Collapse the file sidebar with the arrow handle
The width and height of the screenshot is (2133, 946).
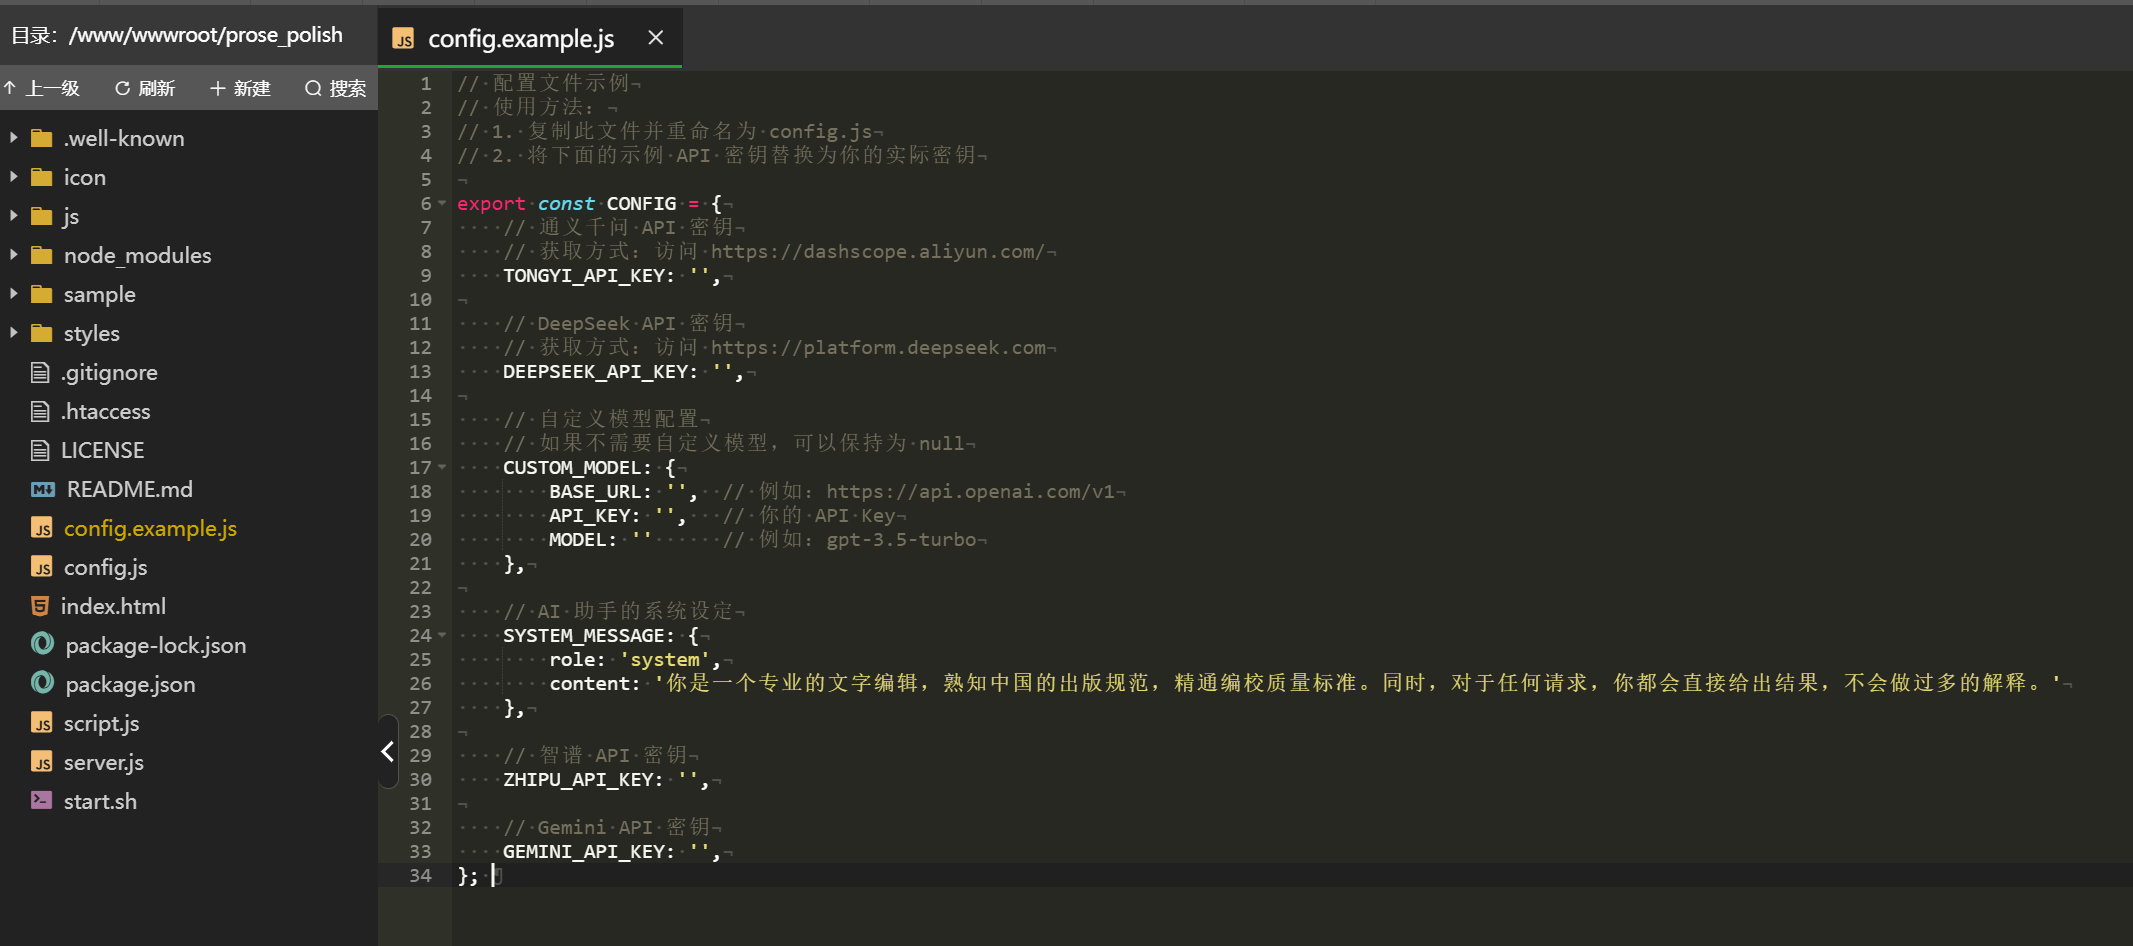[x=388, y=751]
